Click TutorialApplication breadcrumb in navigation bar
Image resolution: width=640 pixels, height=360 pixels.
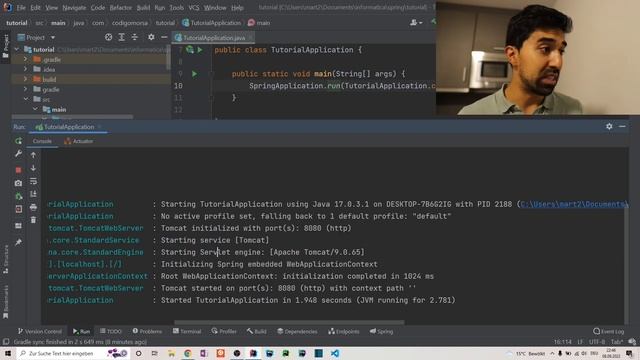[x=212, y=23]
